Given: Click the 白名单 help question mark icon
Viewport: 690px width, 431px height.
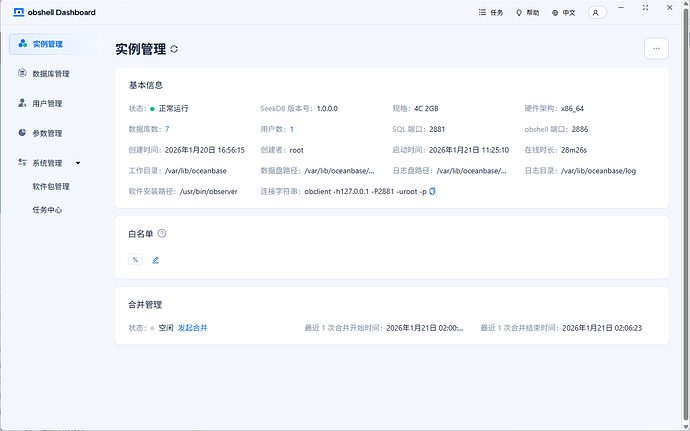Looking at the screenshot, I should tap(162, 233).
